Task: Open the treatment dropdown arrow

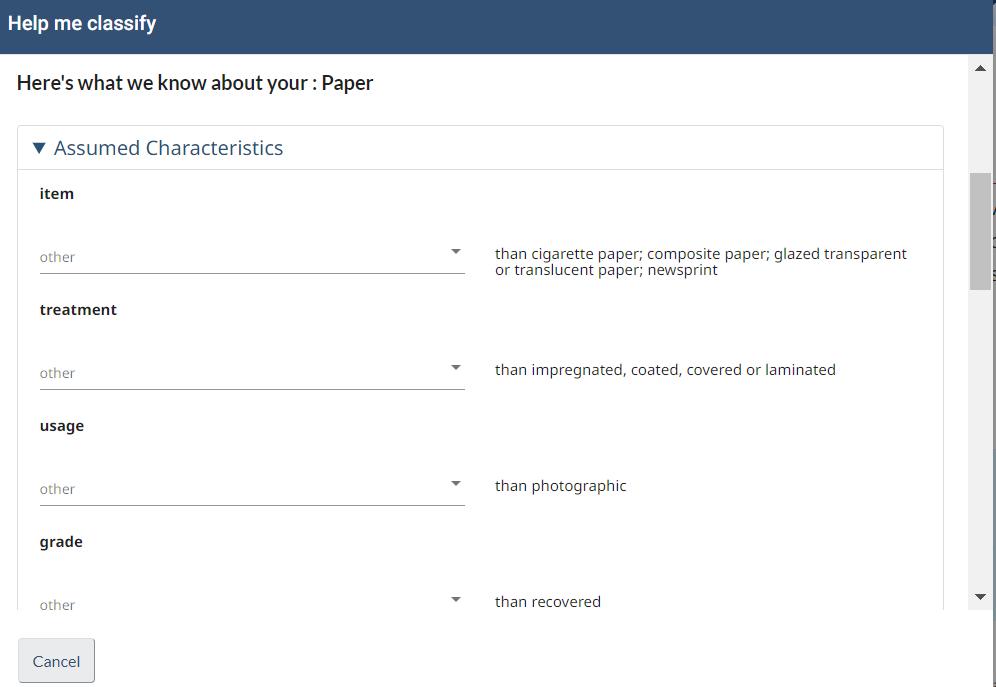Action: coord(456,368)
